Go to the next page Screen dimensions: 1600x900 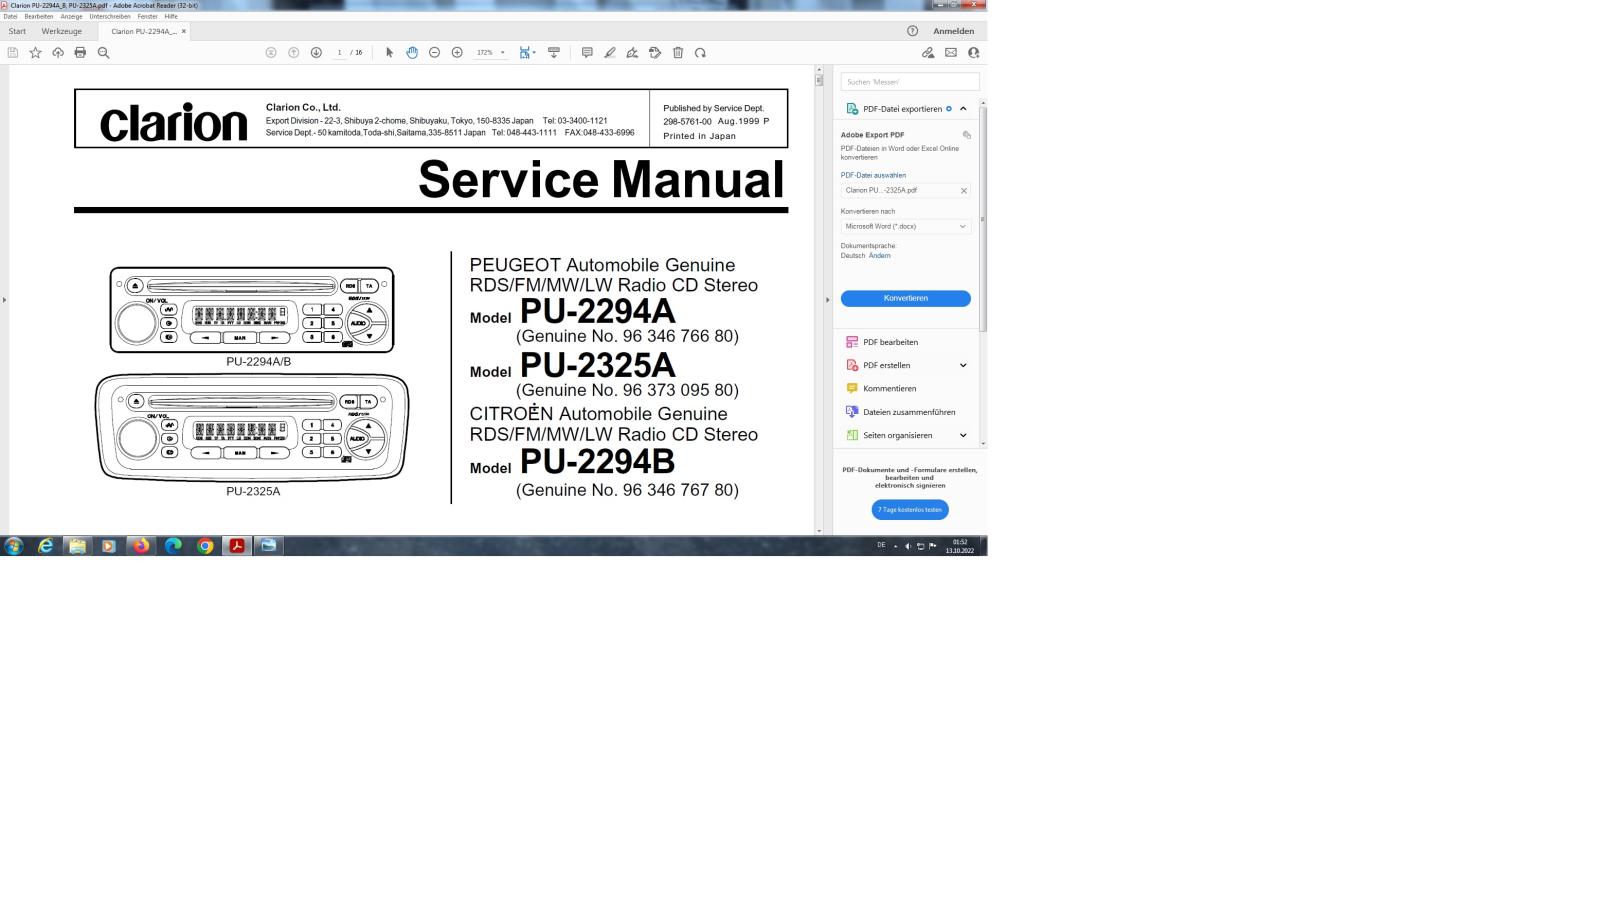click(316, 53)
